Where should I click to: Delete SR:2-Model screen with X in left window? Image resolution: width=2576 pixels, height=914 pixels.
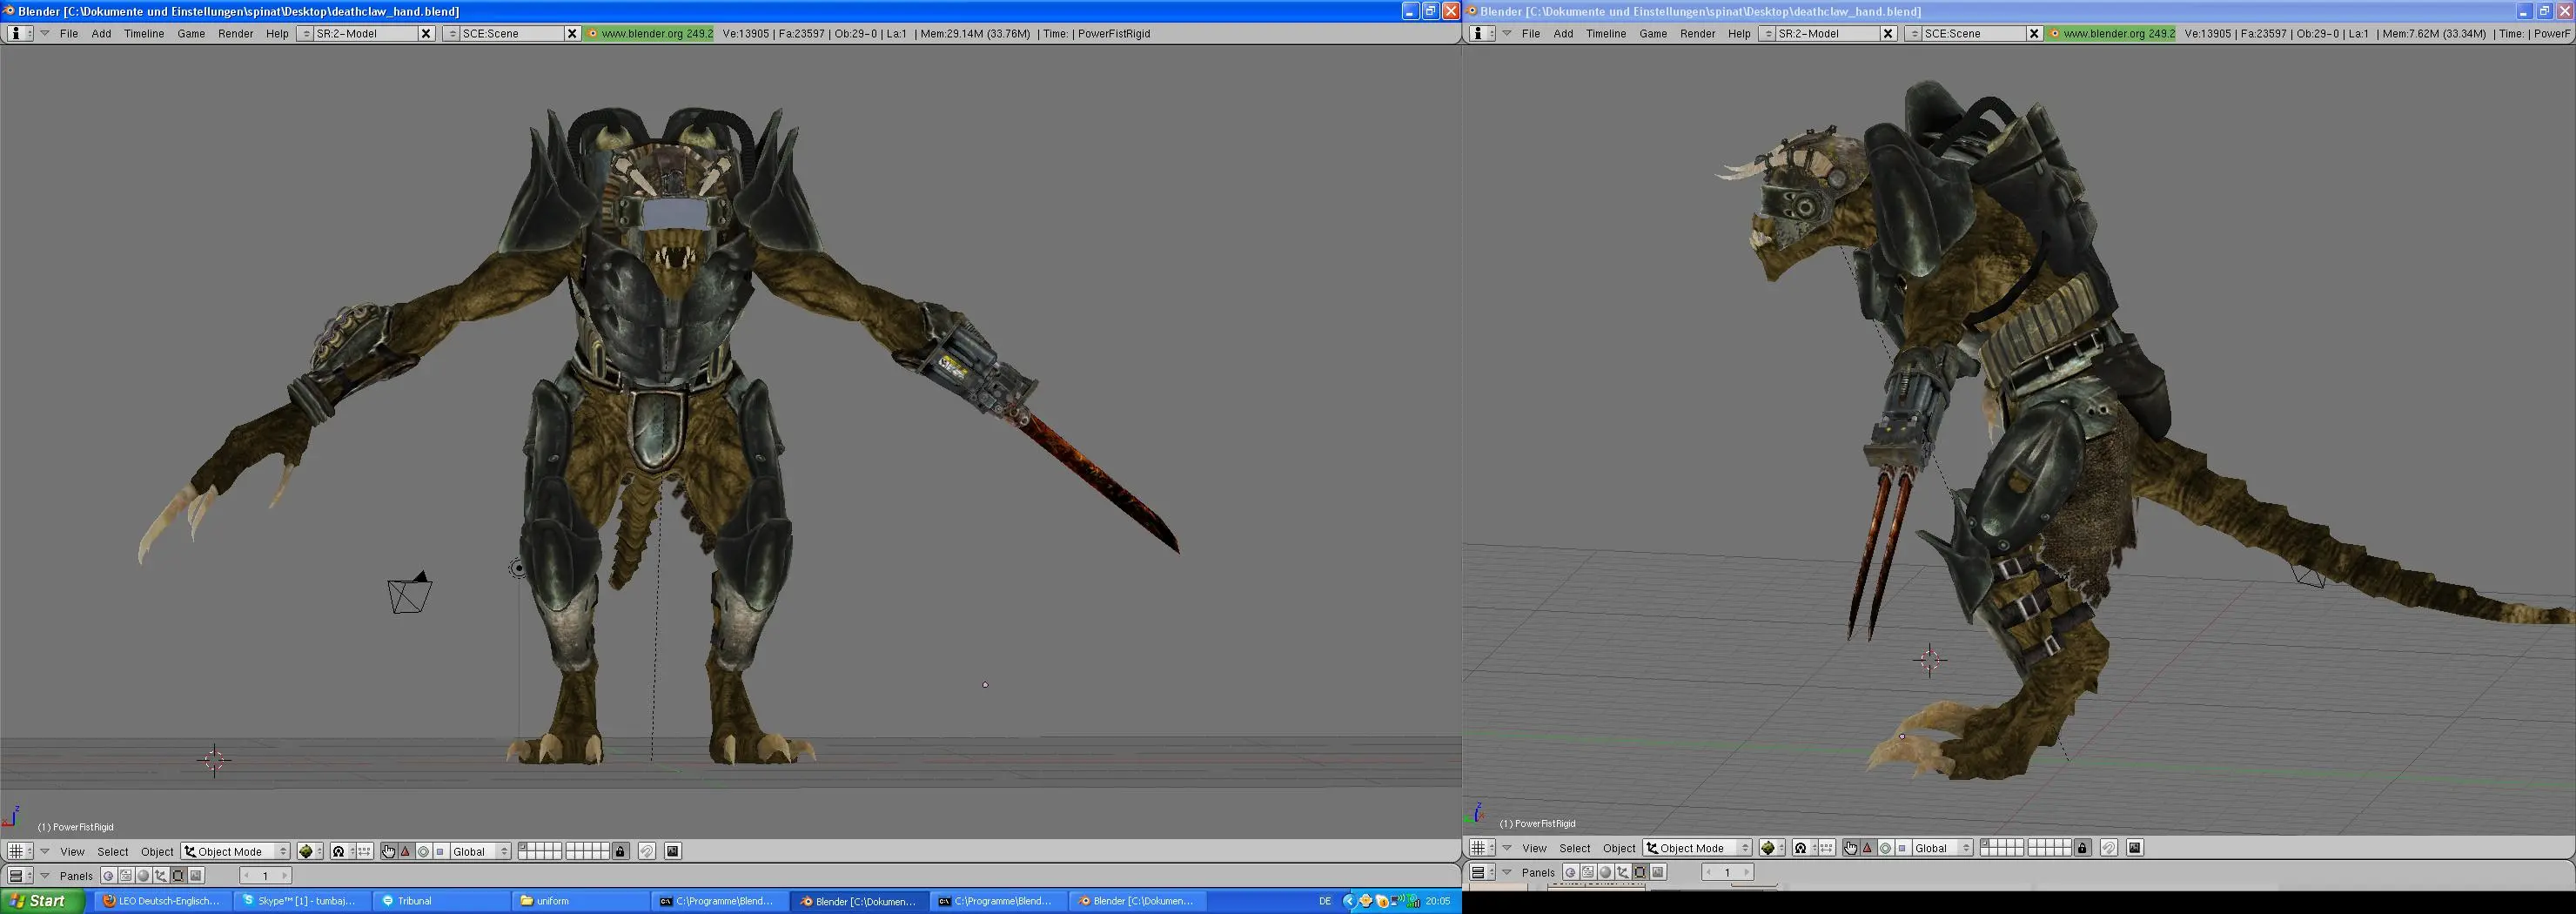(426, 33)
